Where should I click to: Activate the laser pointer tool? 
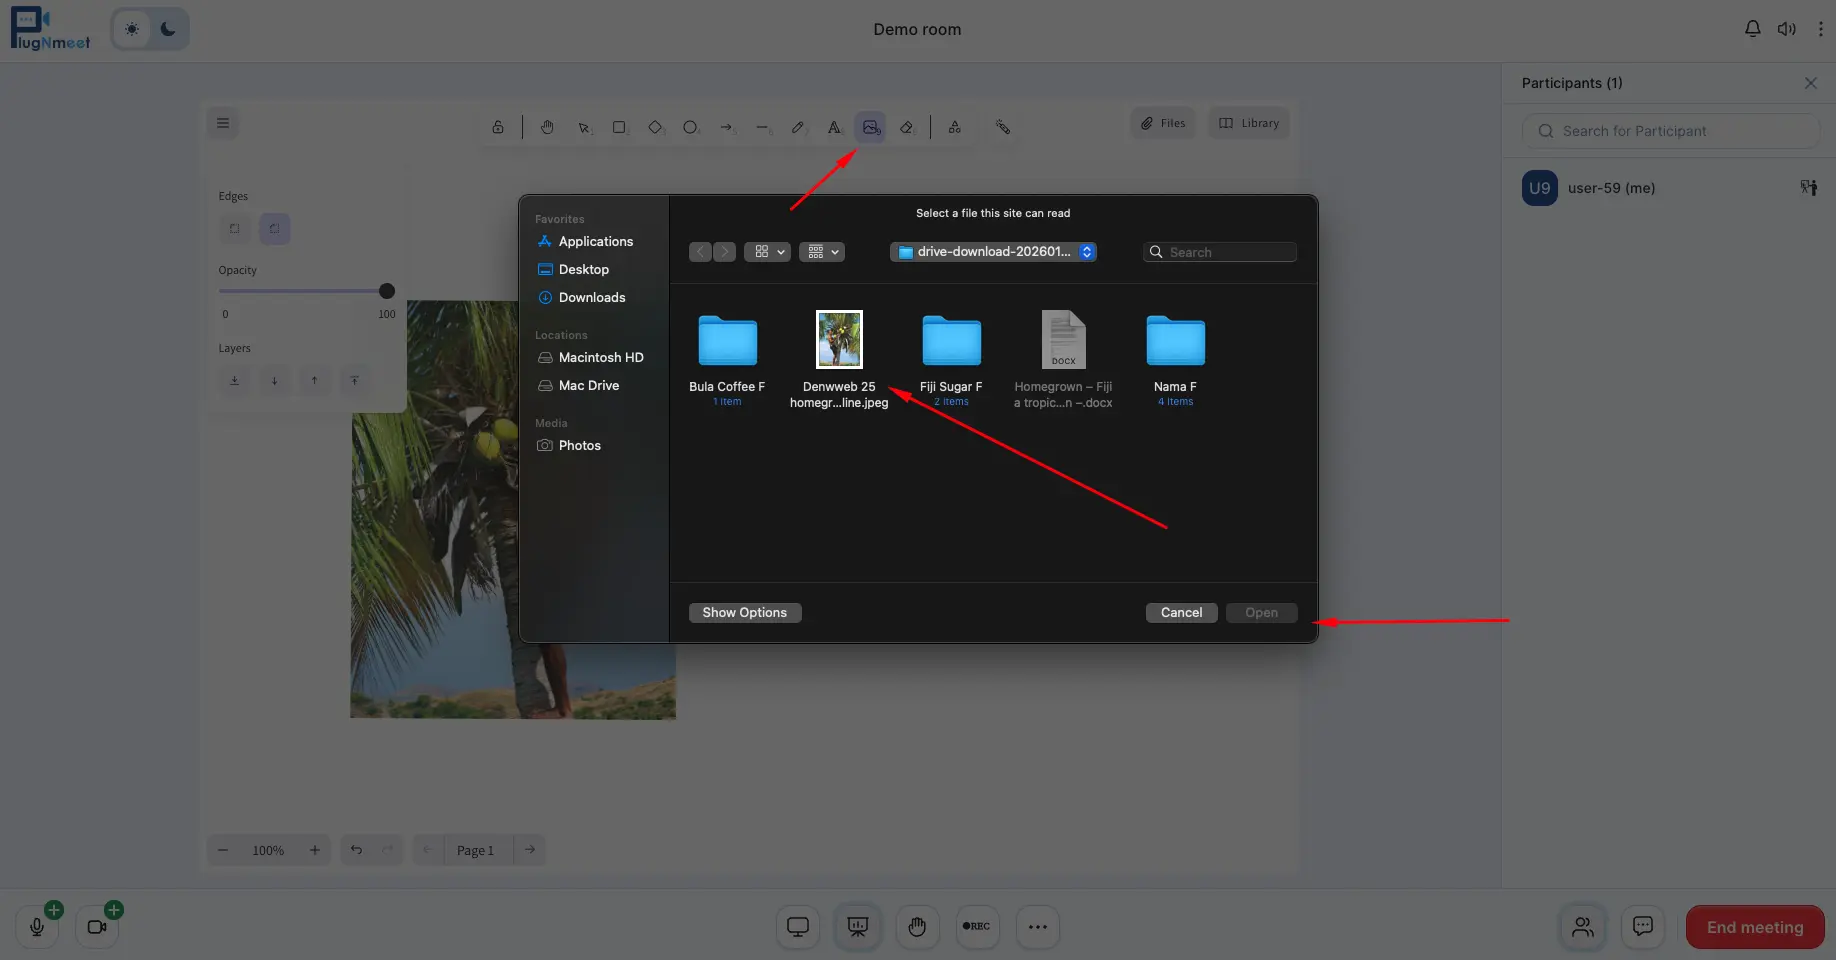tap(1003, 127)
